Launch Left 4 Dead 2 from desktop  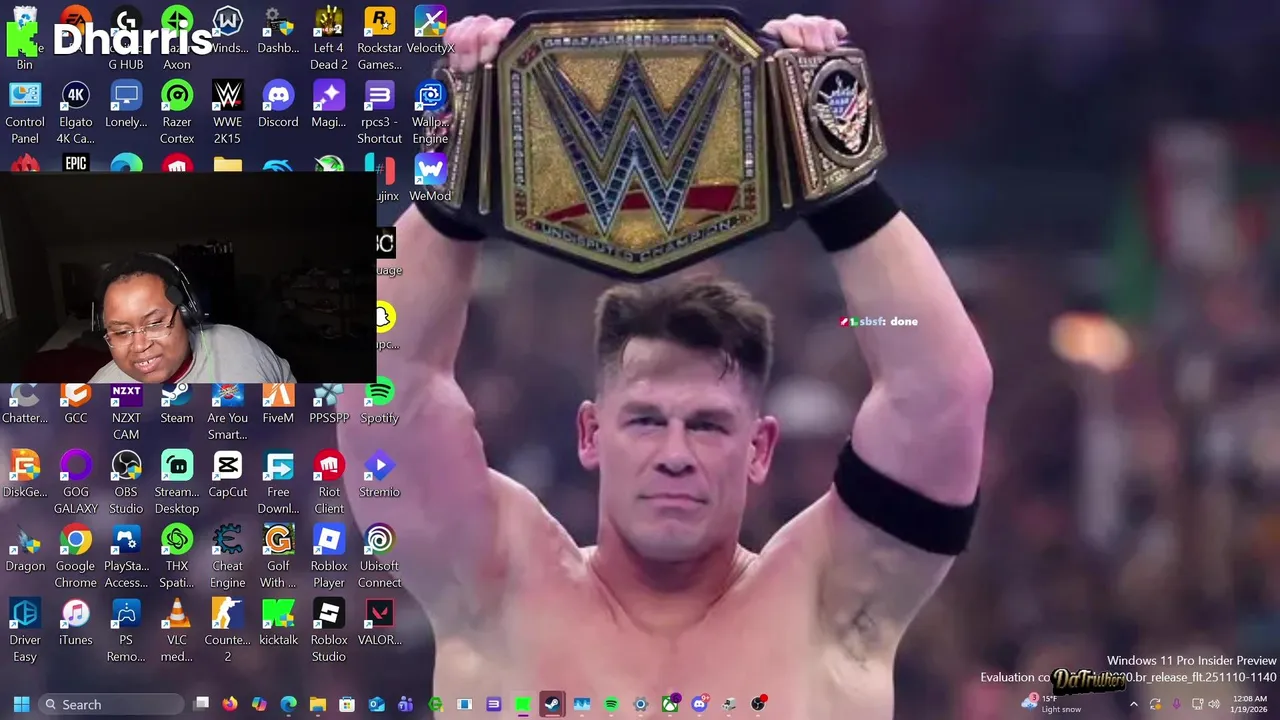329,38
